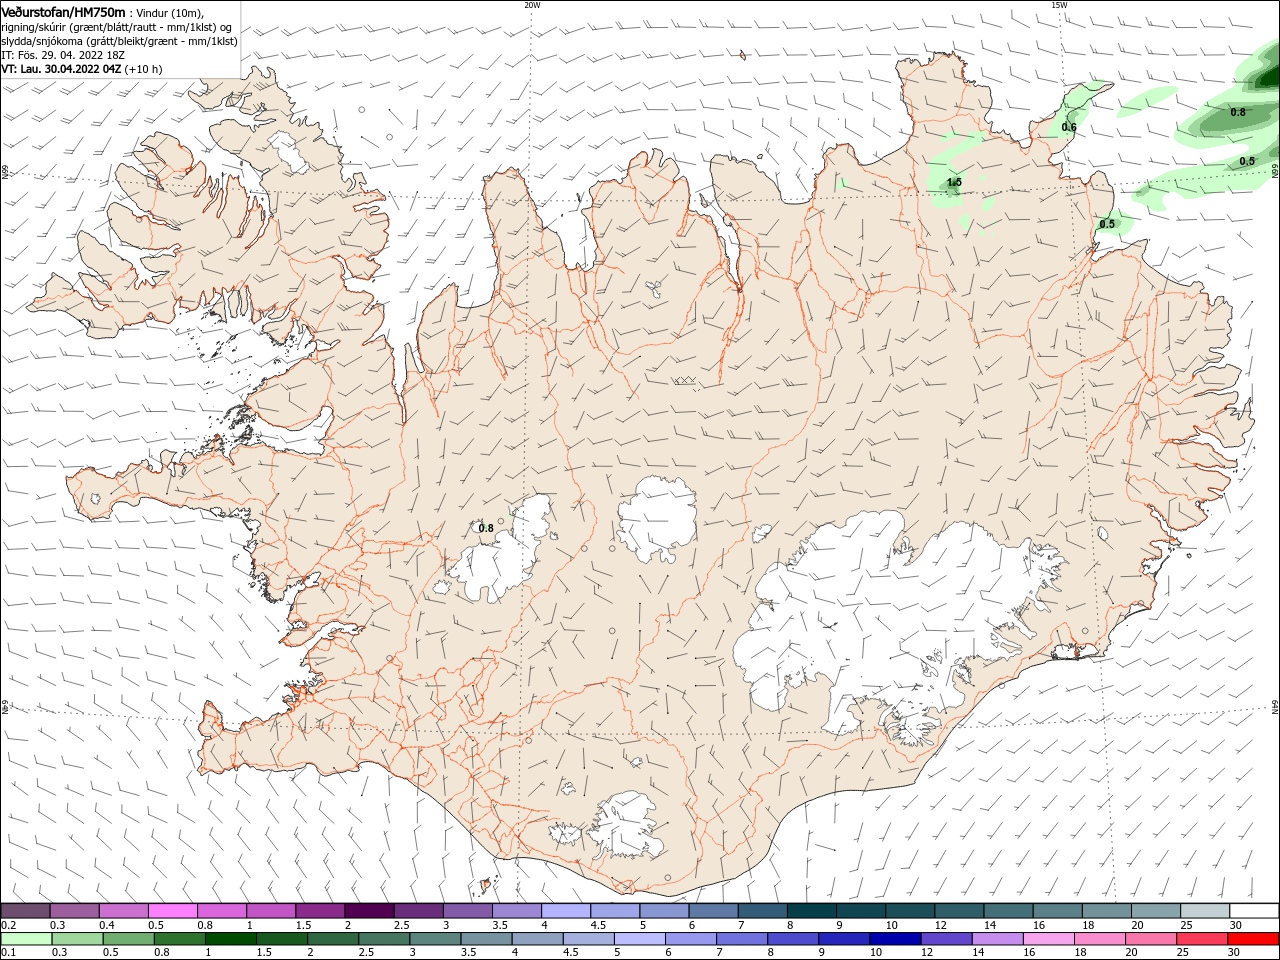The width and height of the screenshot is (1280, 960).
Task: Select the light pink bottom legend swatch between 16 and 18
Action: (x=1048, y=939)
